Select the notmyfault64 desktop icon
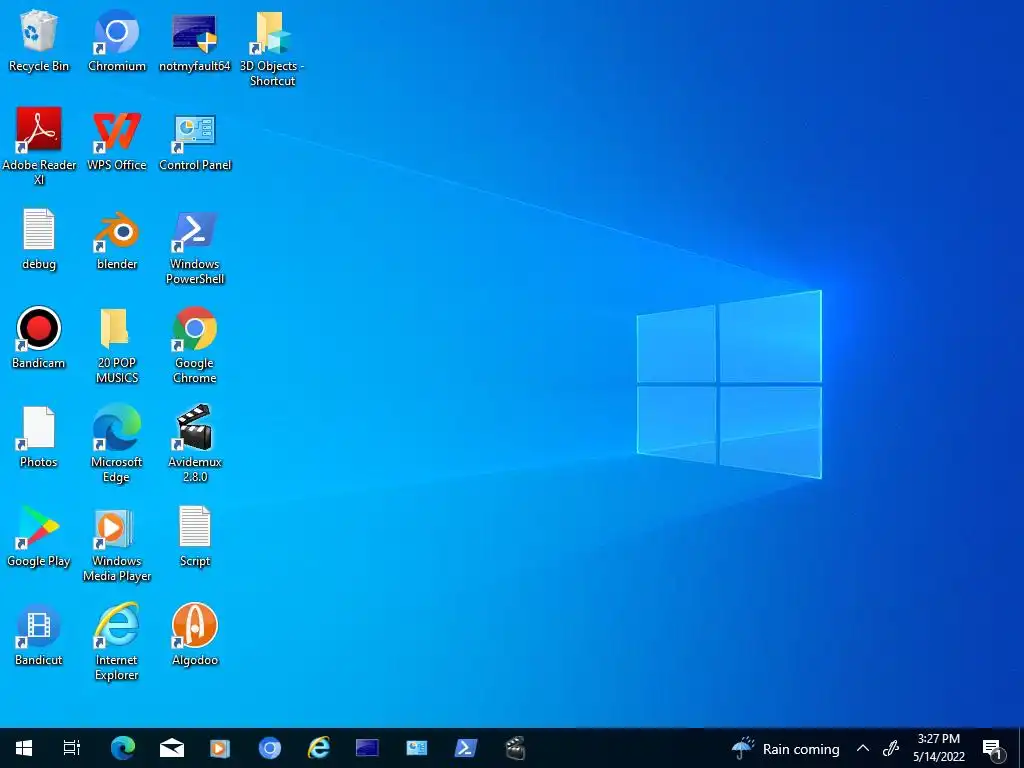 (x=195, y=41)
